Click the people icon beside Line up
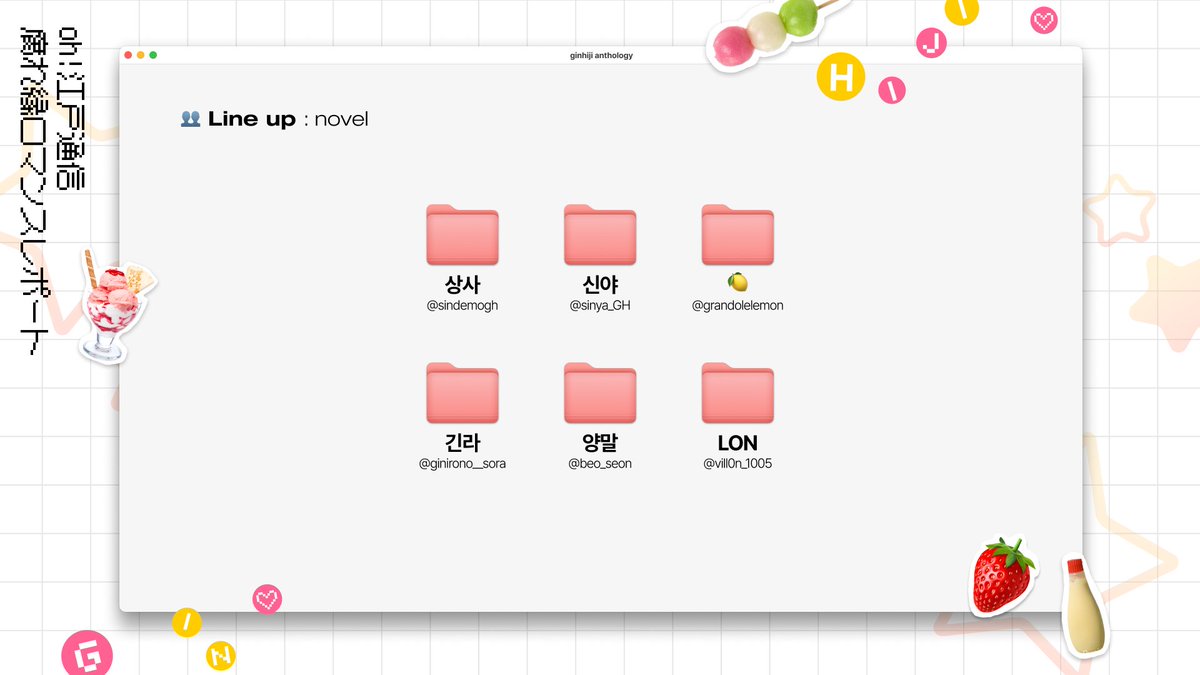The width and height of the screenshot is (1200, 675). pyautogui.click(x=191, y=119)
